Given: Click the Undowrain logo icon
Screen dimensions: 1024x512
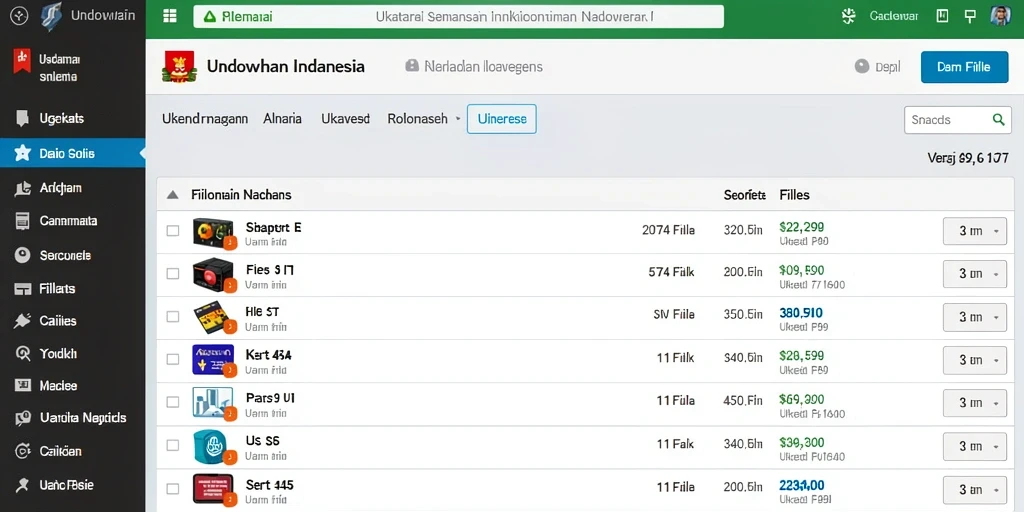Looking at the screenshot, I should 51,16.
